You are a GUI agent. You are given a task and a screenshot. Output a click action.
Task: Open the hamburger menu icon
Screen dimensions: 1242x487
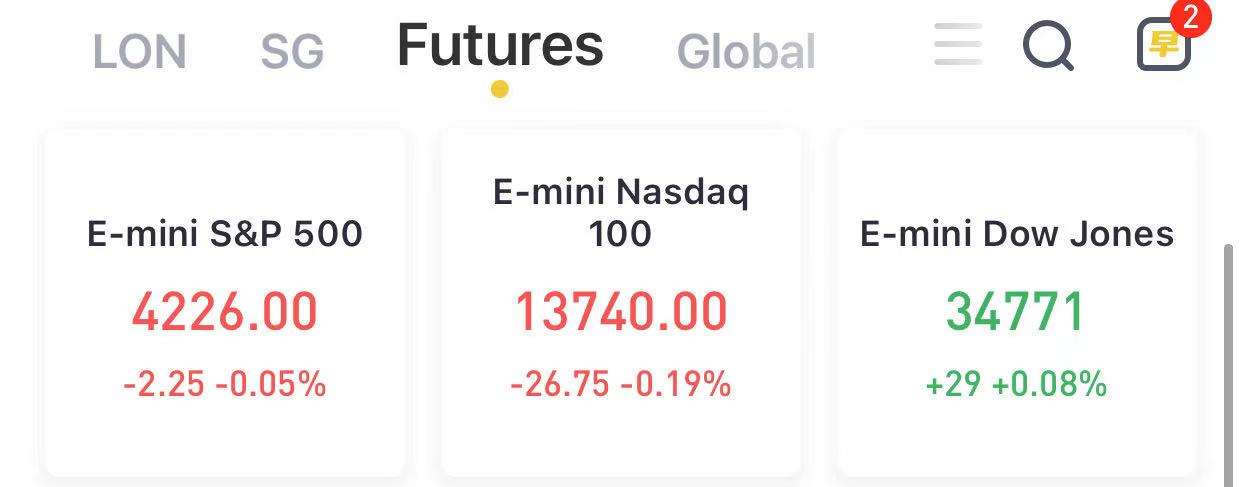(958, 44)
